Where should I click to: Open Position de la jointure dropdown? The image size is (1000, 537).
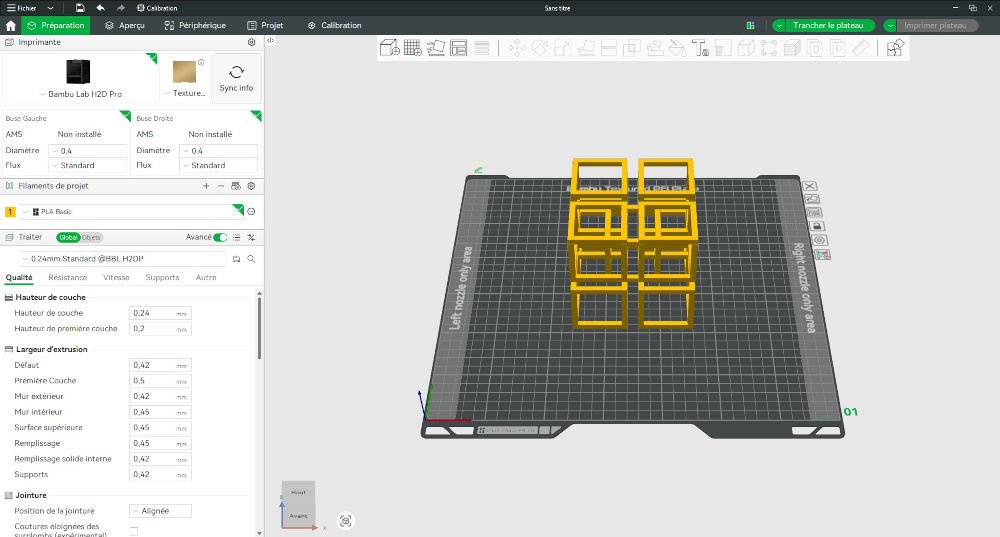pyautogui.click(x=160, y=511)
